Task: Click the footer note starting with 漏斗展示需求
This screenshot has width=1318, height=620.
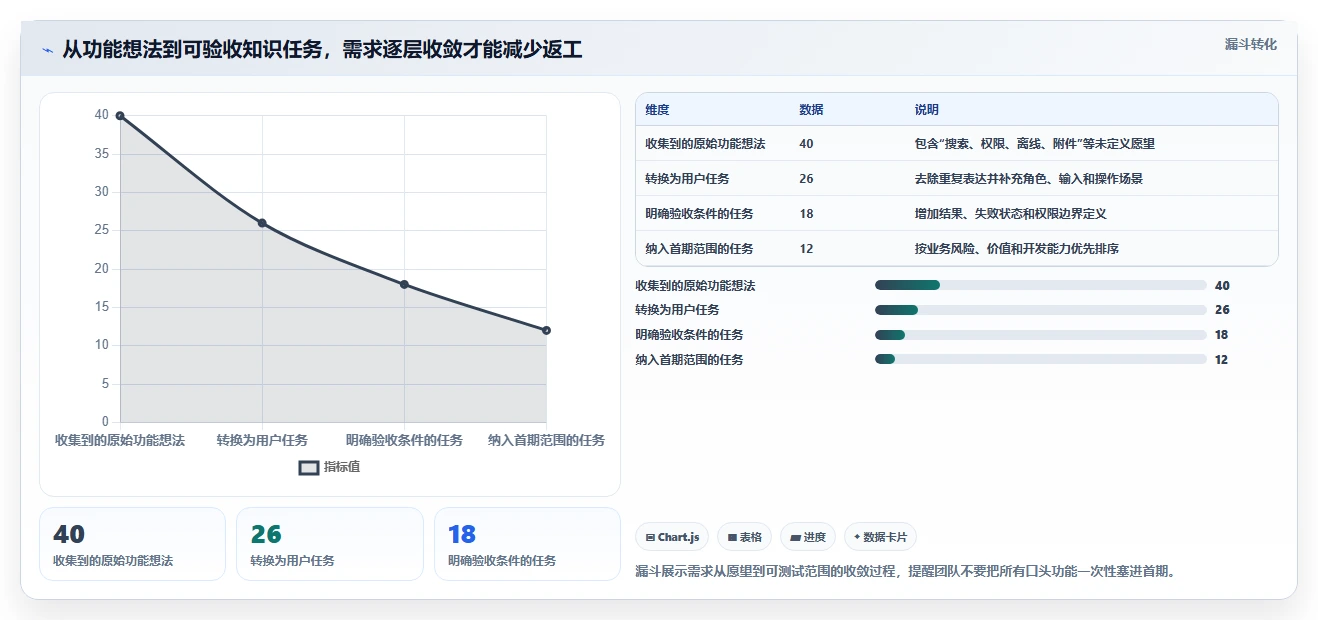Action: point(907,572)
